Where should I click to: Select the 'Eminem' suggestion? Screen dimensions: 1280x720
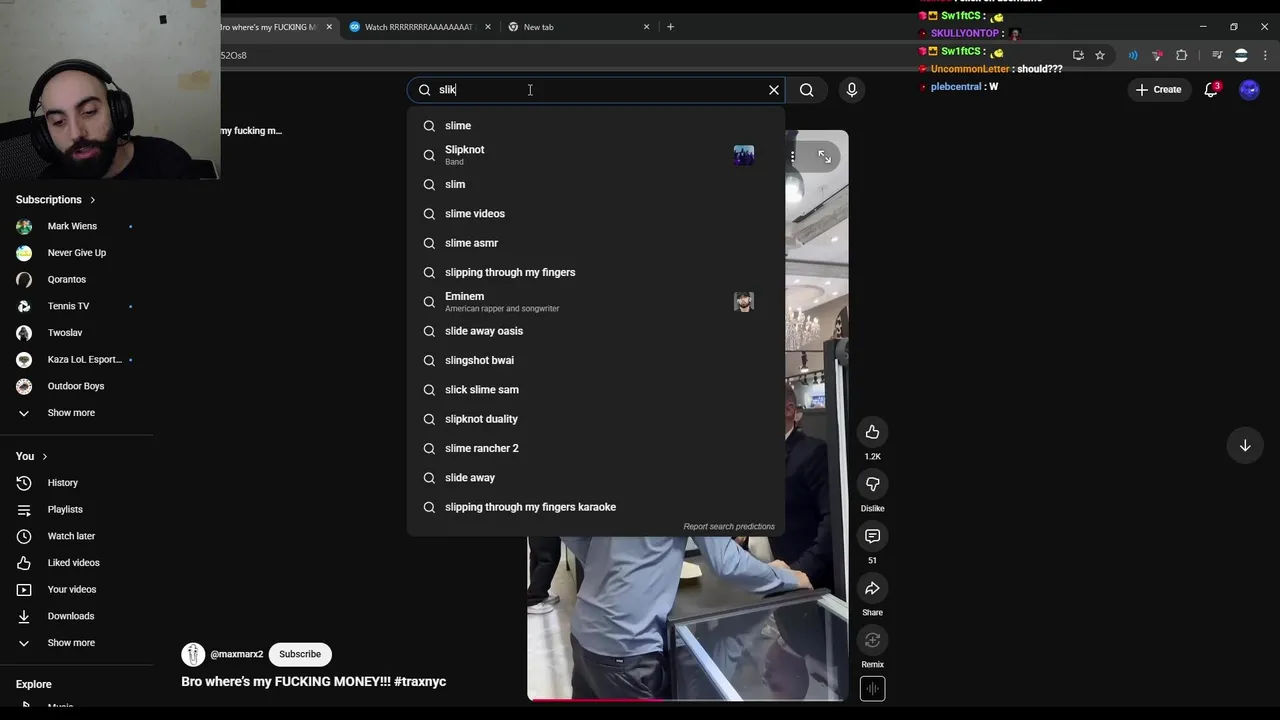click(x=595, y=302)
